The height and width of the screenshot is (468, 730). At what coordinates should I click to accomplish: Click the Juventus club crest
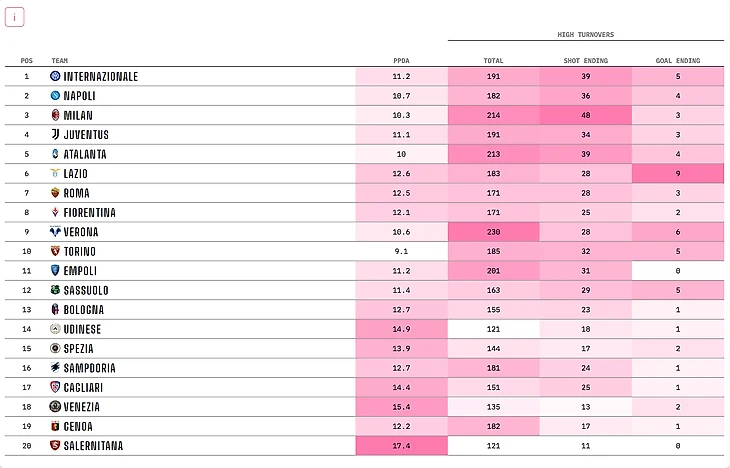click(x=55, y=135)
